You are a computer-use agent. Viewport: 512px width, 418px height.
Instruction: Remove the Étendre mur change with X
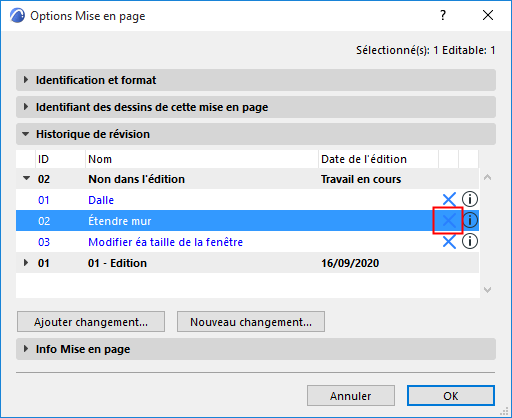click(x=449, y=220)
